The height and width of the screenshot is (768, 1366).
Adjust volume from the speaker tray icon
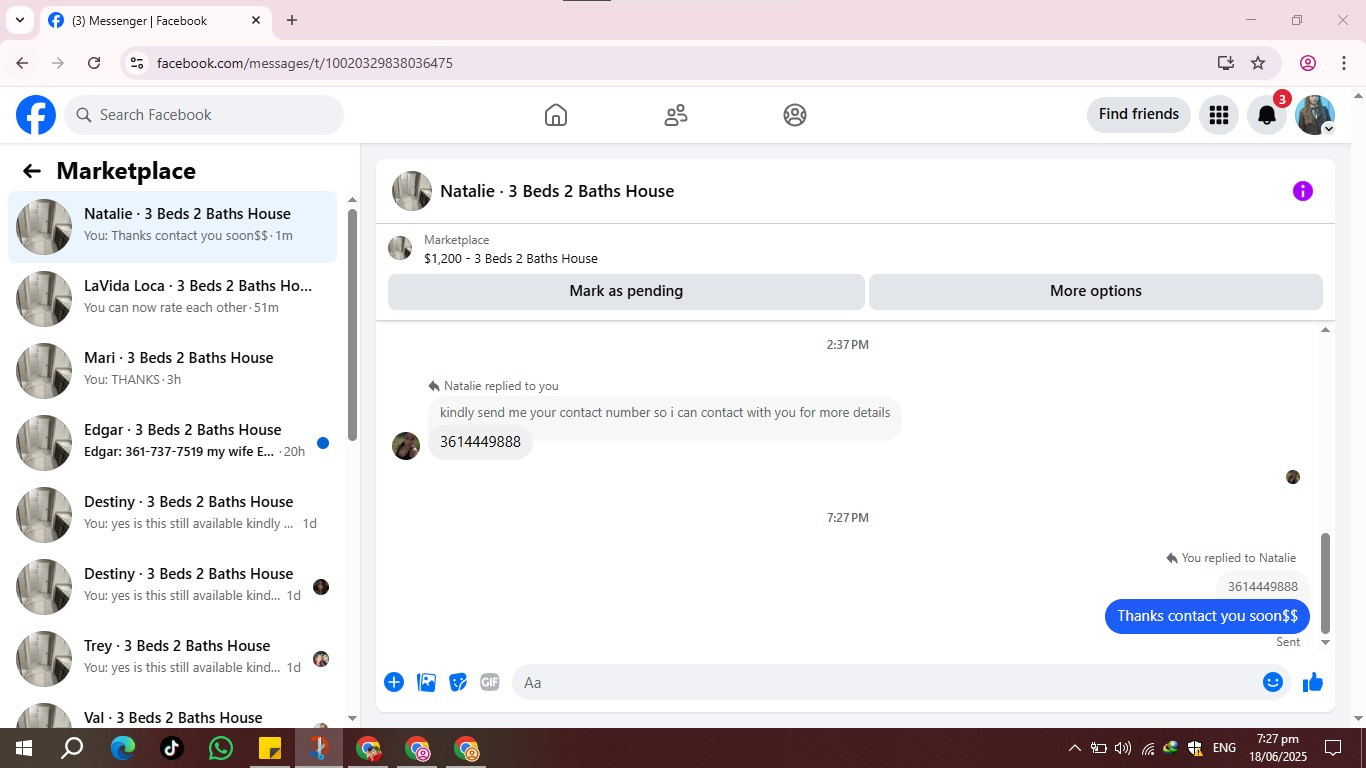click(x=1123, y=748)
